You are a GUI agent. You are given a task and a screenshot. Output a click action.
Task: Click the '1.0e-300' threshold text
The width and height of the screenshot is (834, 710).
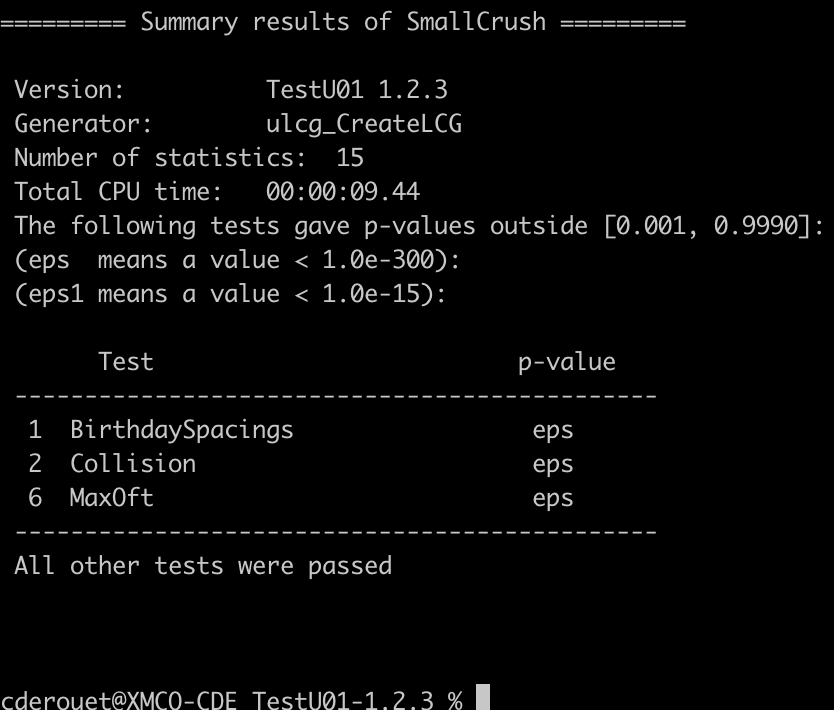click(x=378, y=260)
